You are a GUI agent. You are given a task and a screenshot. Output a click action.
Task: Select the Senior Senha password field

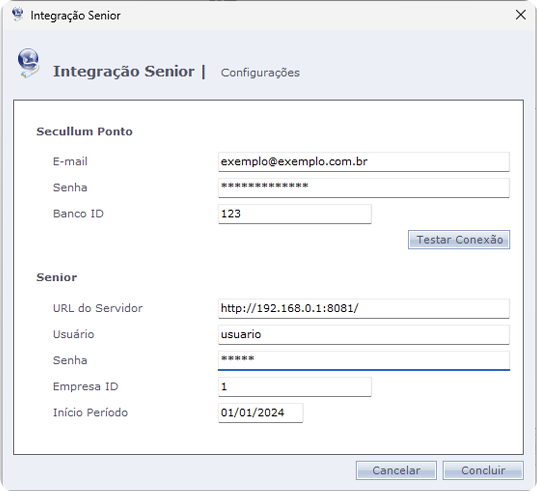[x=364, y=361]
